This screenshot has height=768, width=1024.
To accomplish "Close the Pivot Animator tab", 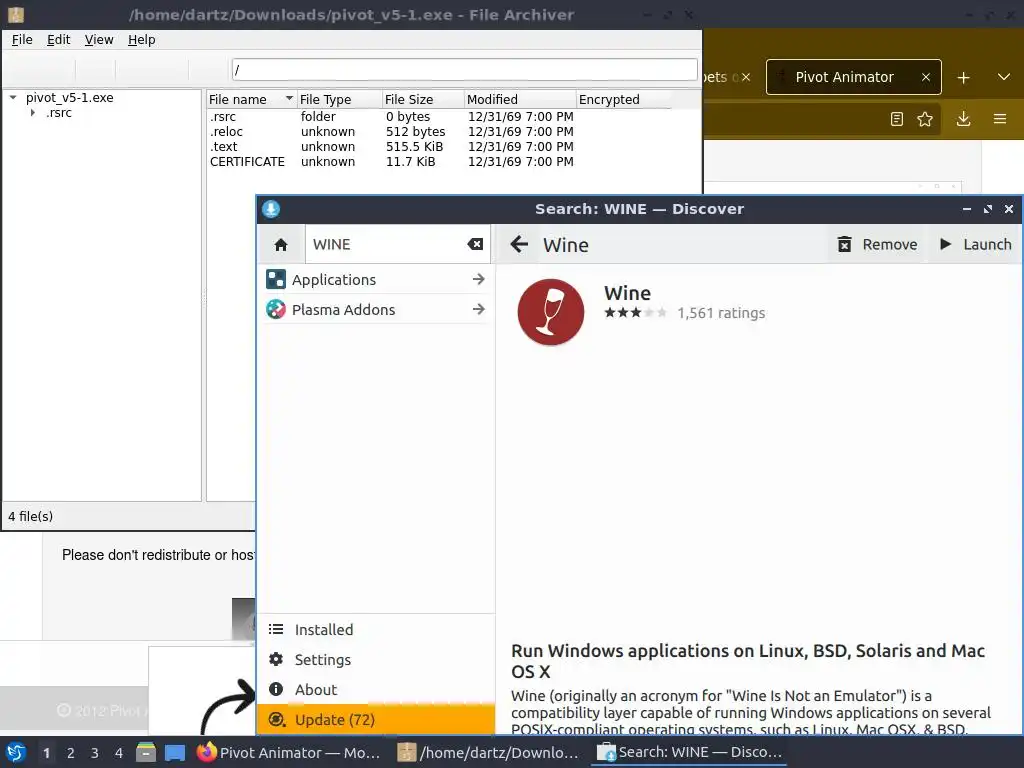I will [925, 77].
